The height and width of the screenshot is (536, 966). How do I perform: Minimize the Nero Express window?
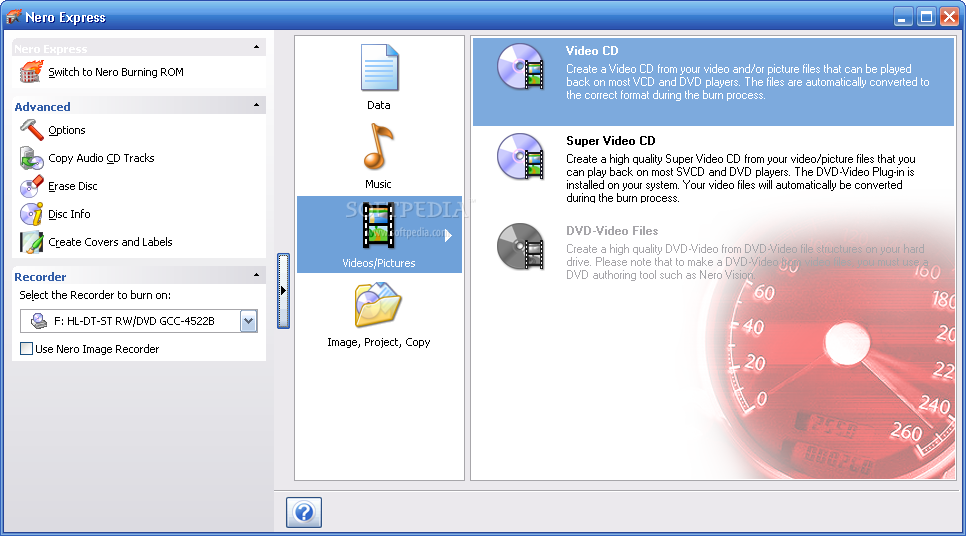coord(903,17)
